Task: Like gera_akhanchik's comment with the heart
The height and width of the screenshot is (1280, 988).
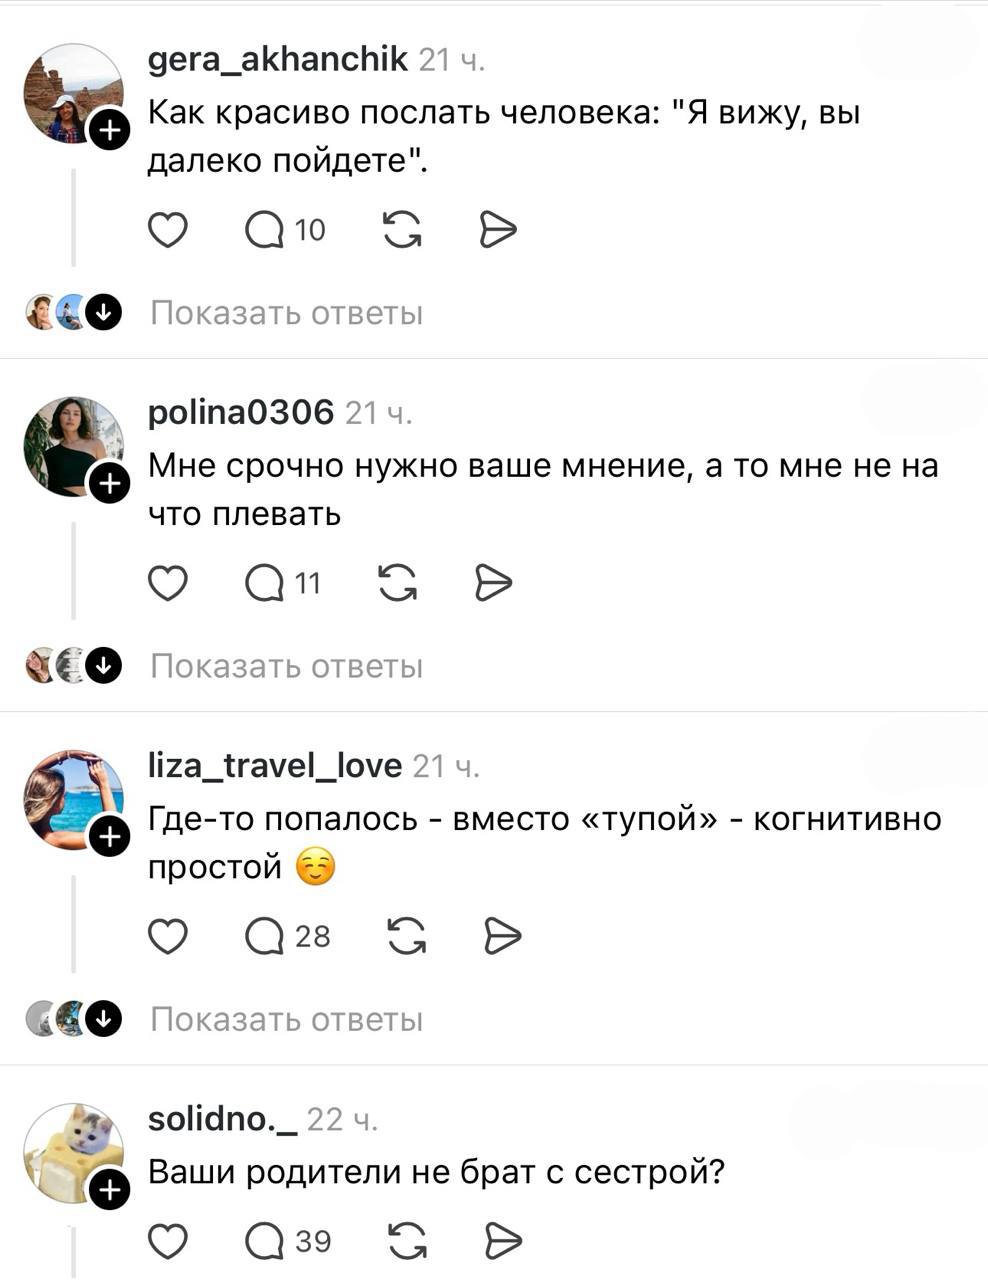Action: pyautogui.click(x=168, y=230)
